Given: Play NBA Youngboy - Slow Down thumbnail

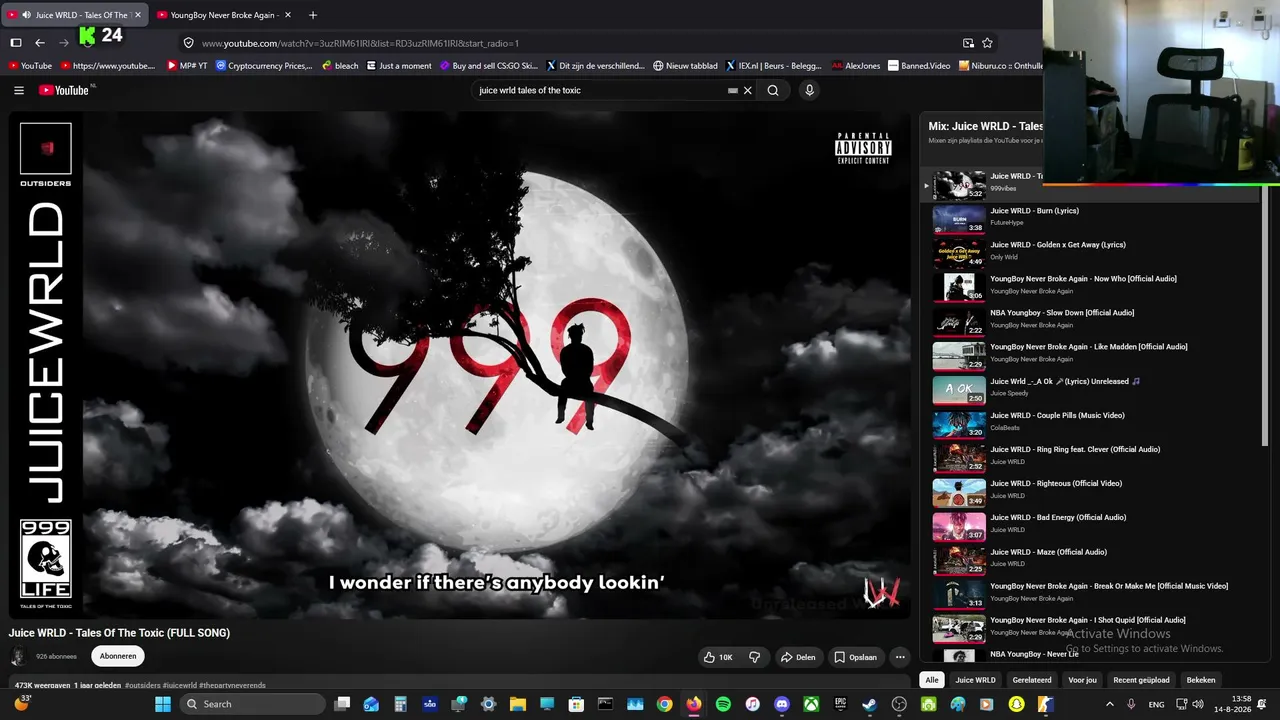Looking at the screenshot, I should pos(959,321).
